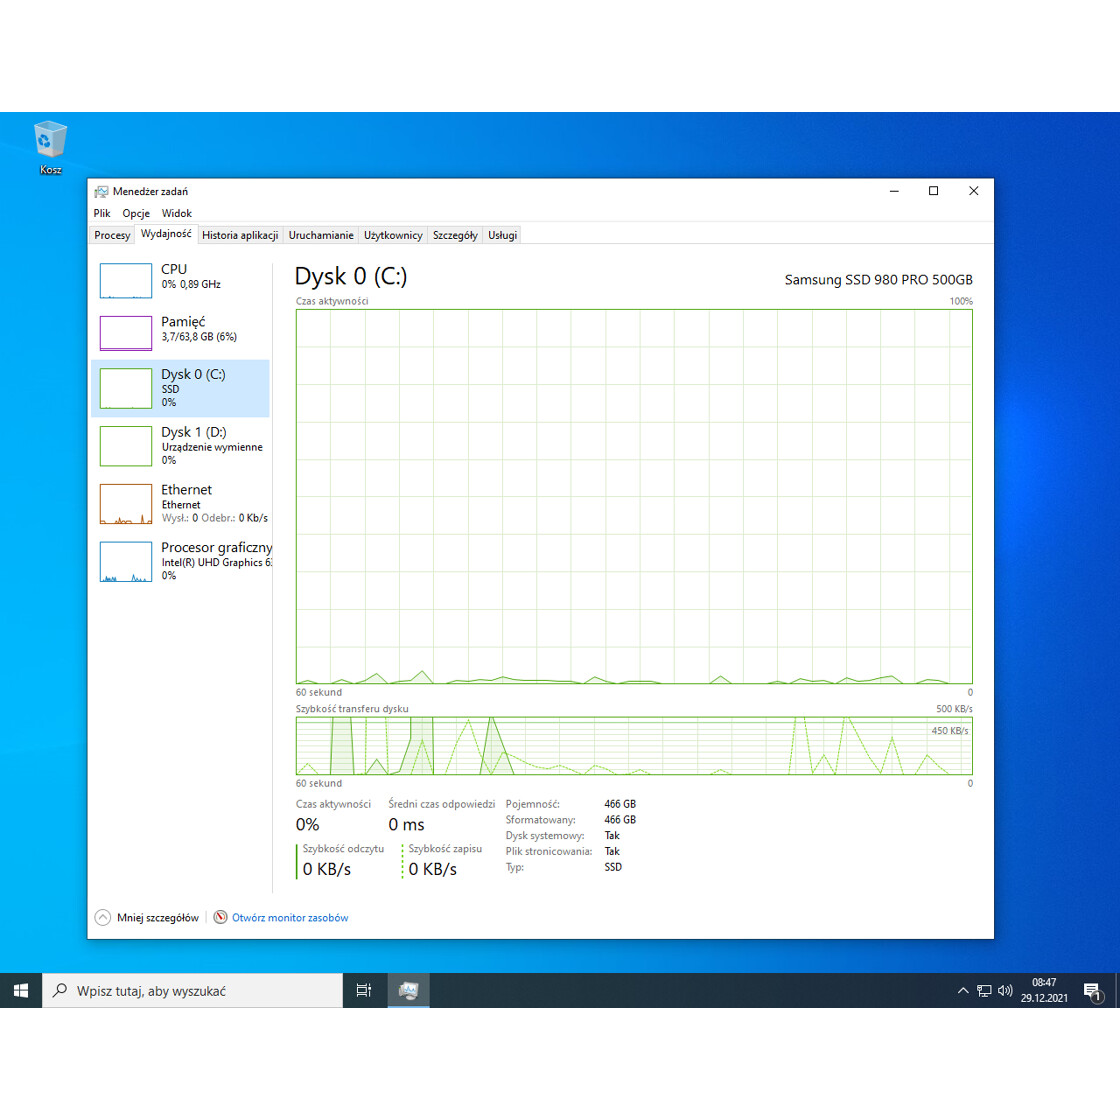The height and width of the screenshot is (1120, 1120).
Task: Switch to the Procesy tab
Action: [111, 234]
